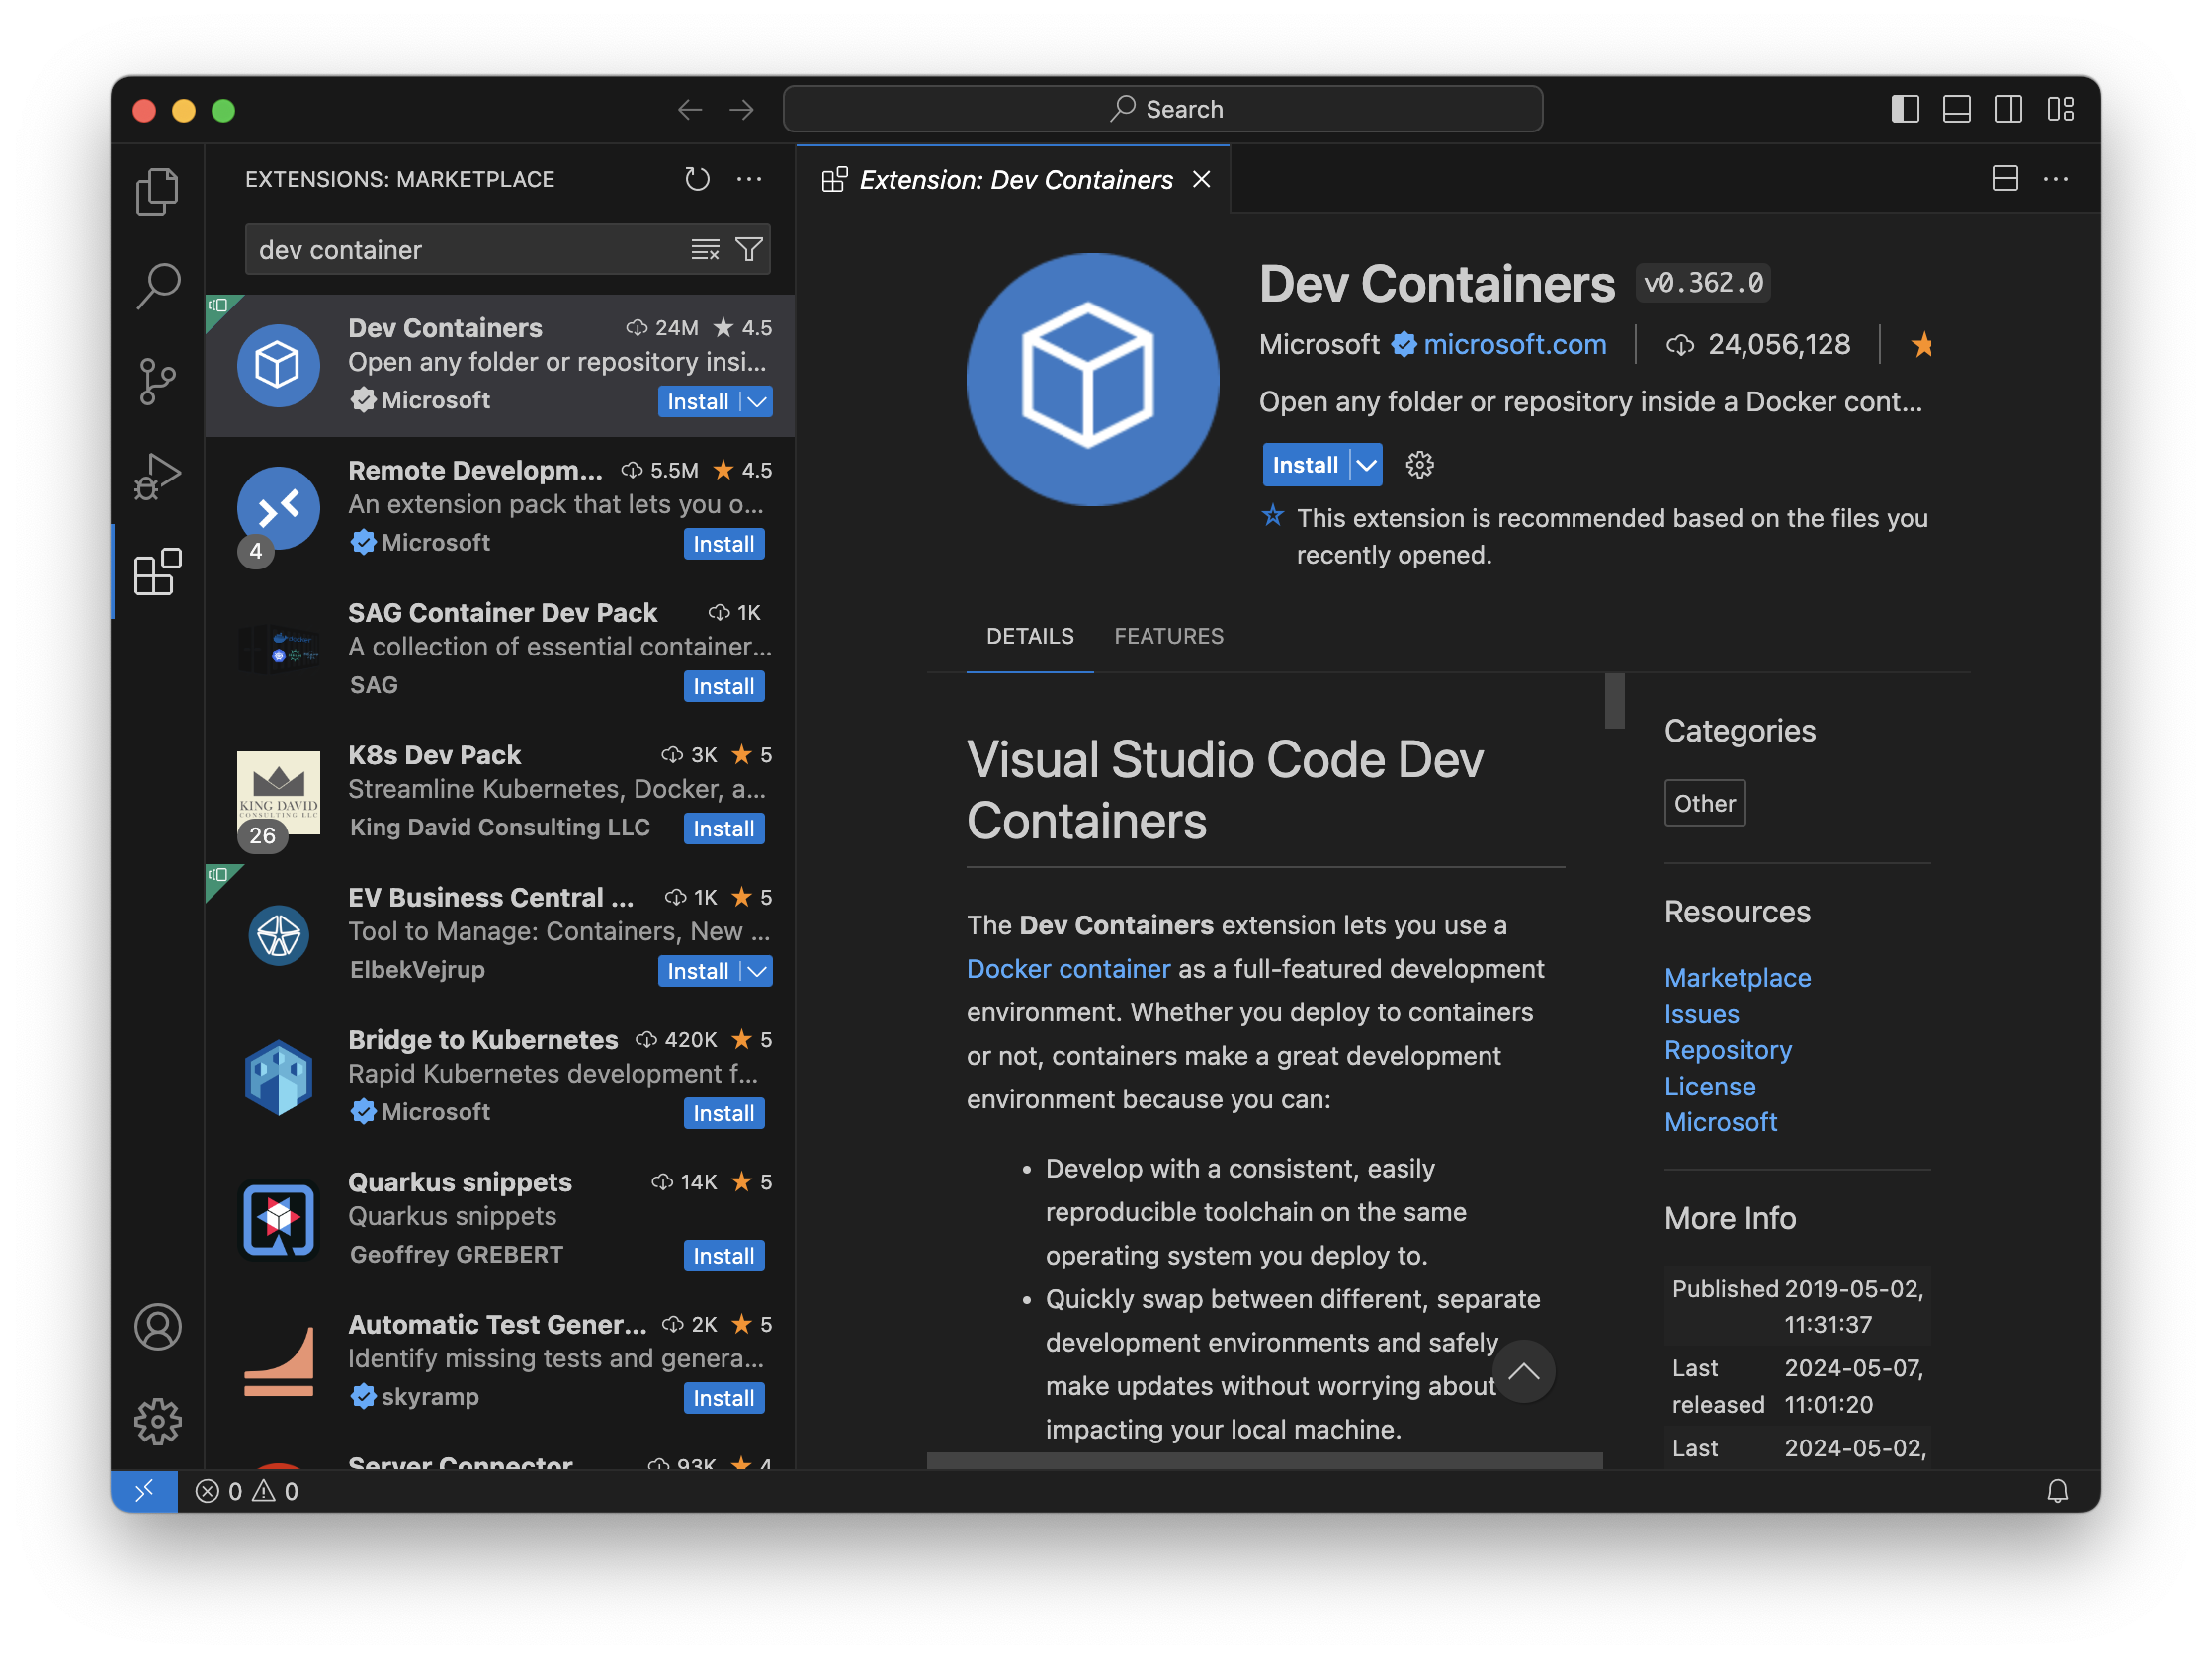Viewport: 2212px width, 1659px height.
Task: Install the Remote Development extension
Action: [x=724, y=545]
